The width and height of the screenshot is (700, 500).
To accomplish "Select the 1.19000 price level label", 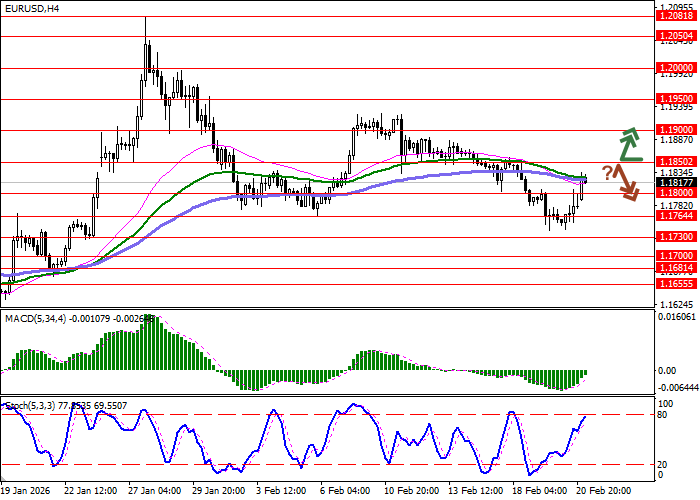I will (x=677, y=130).
